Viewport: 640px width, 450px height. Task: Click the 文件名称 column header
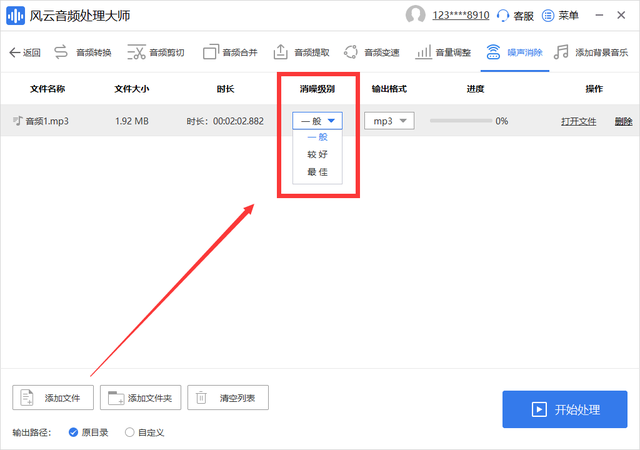click(x=47, y=89)
